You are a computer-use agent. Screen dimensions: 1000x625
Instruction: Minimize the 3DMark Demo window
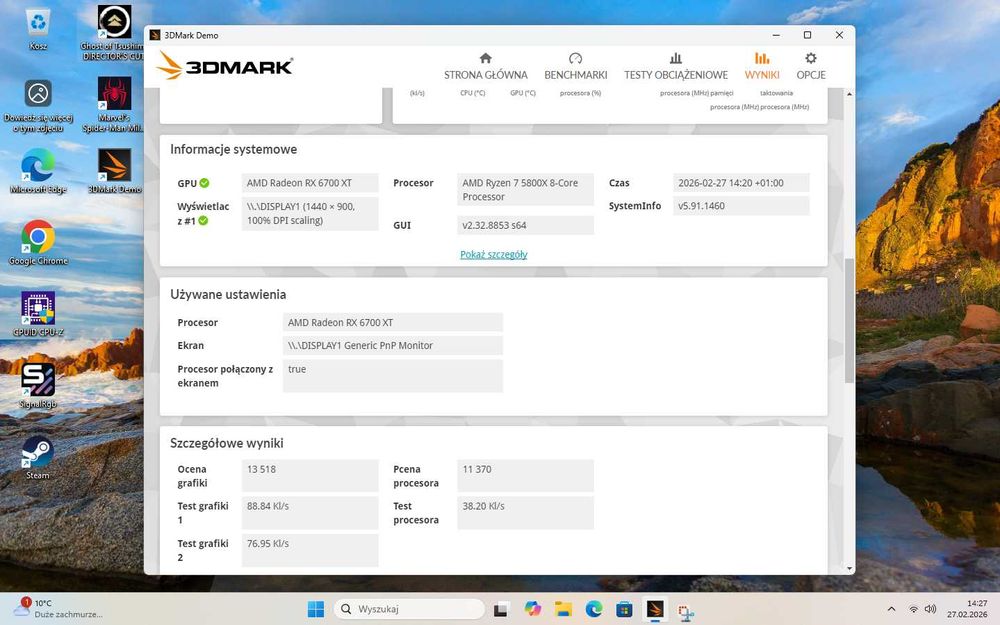click(x=776, y=35)
